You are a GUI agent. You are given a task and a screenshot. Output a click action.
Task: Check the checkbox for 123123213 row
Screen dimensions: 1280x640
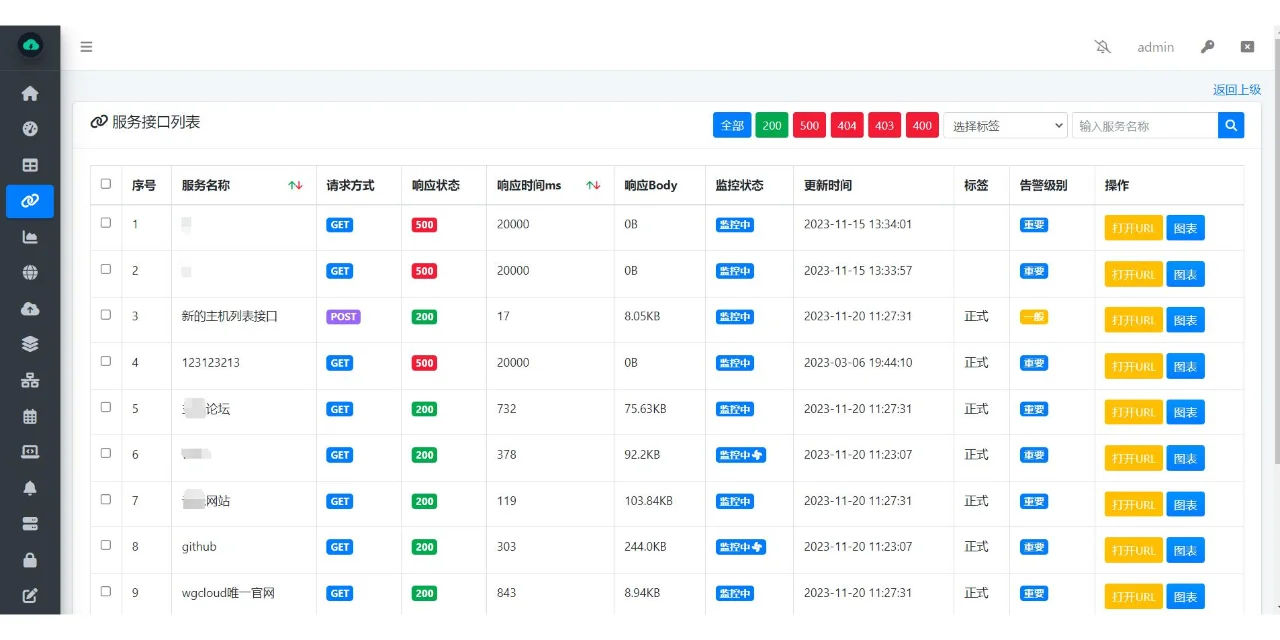[106, 361]
